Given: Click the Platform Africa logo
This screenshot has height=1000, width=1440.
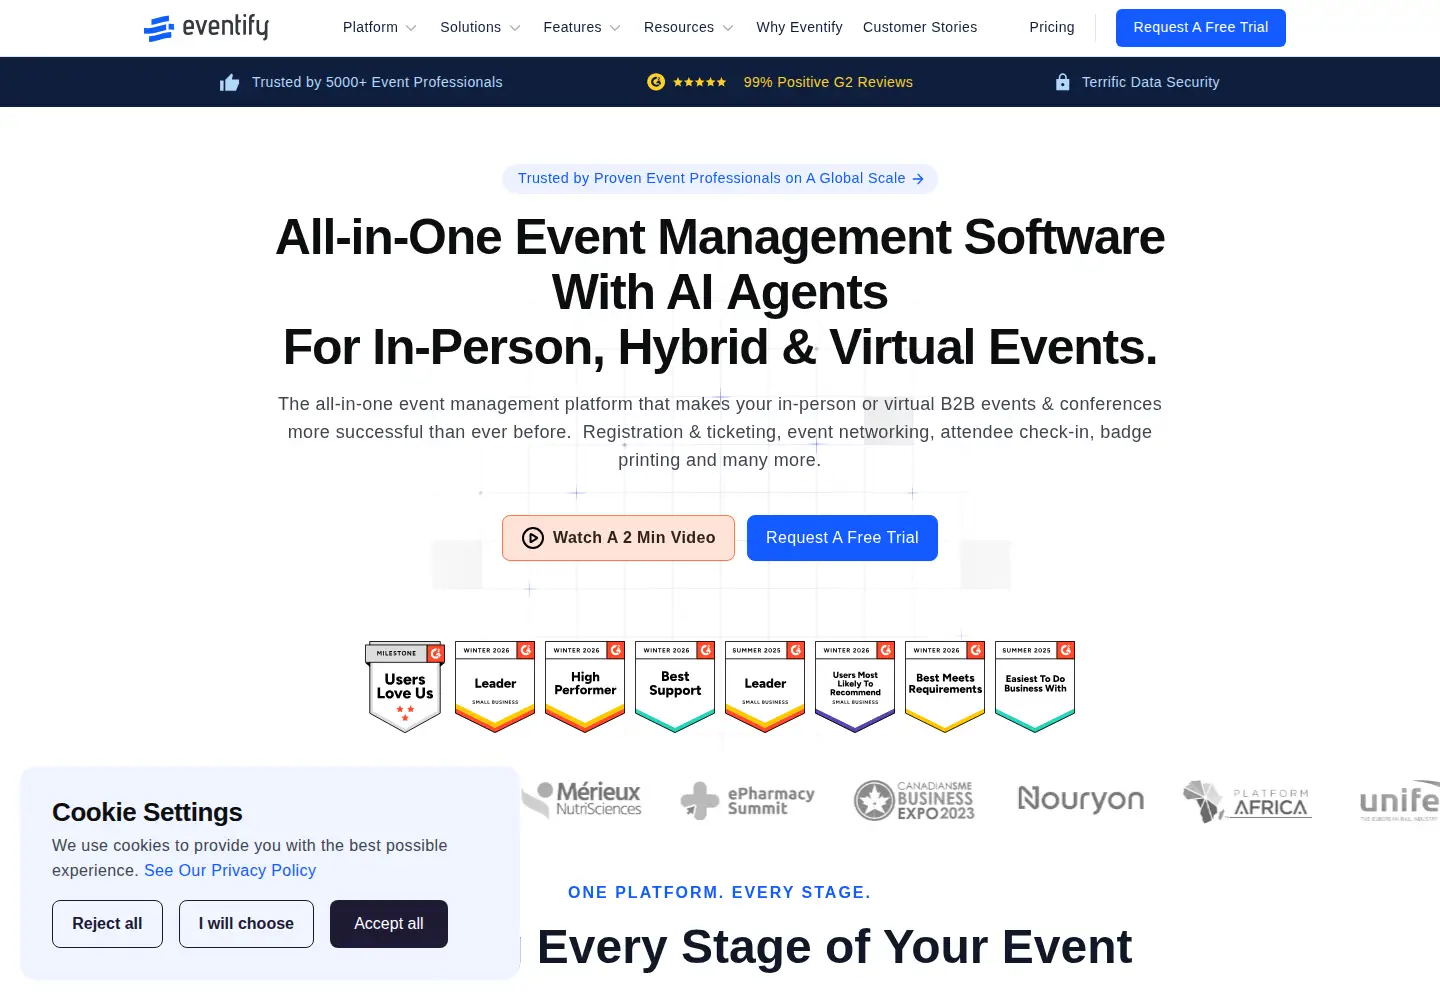Looking at the screenshot, I should [x=1247, y=801].
